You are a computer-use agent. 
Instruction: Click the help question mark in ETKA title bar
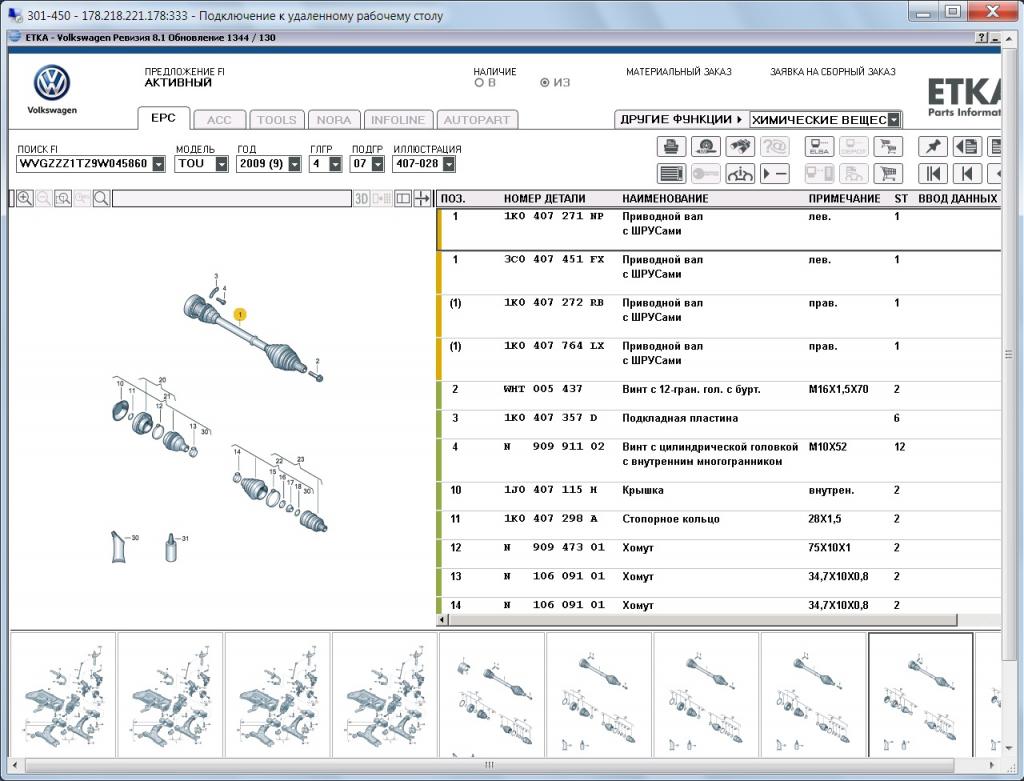982,38
